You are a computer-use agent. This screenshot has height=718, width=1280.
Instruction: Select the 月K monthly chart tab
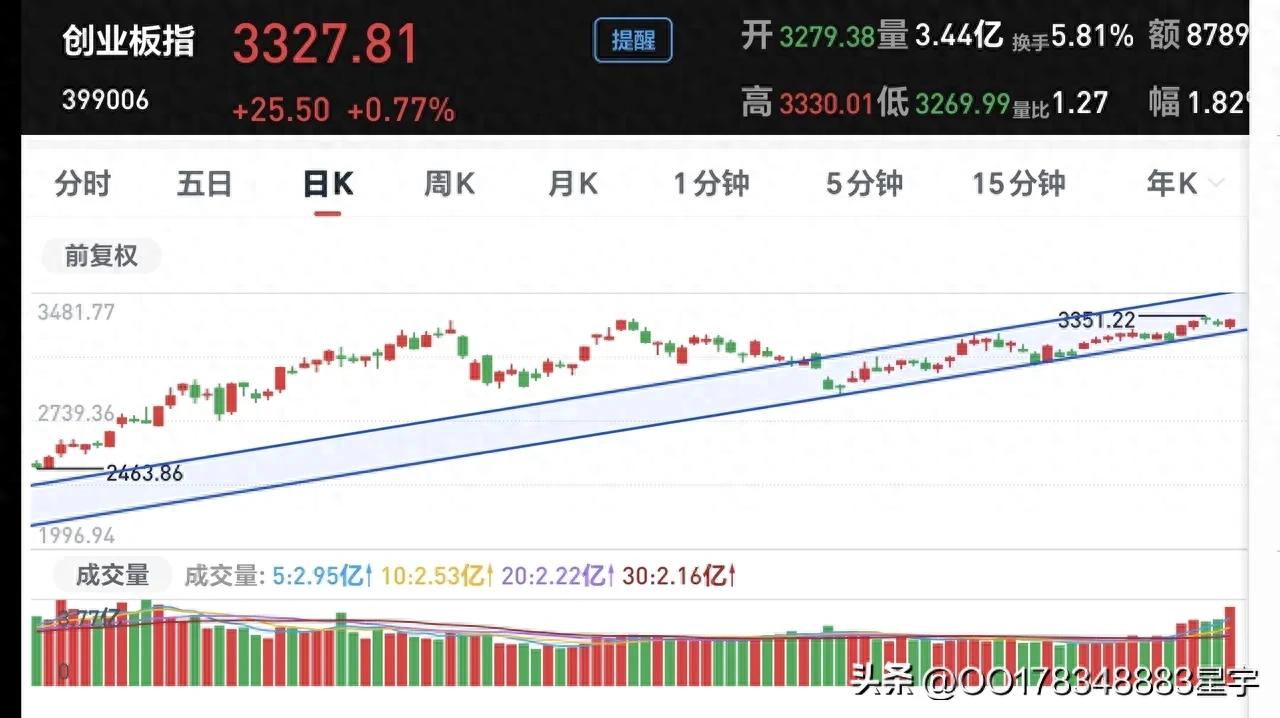click(572, 184)
